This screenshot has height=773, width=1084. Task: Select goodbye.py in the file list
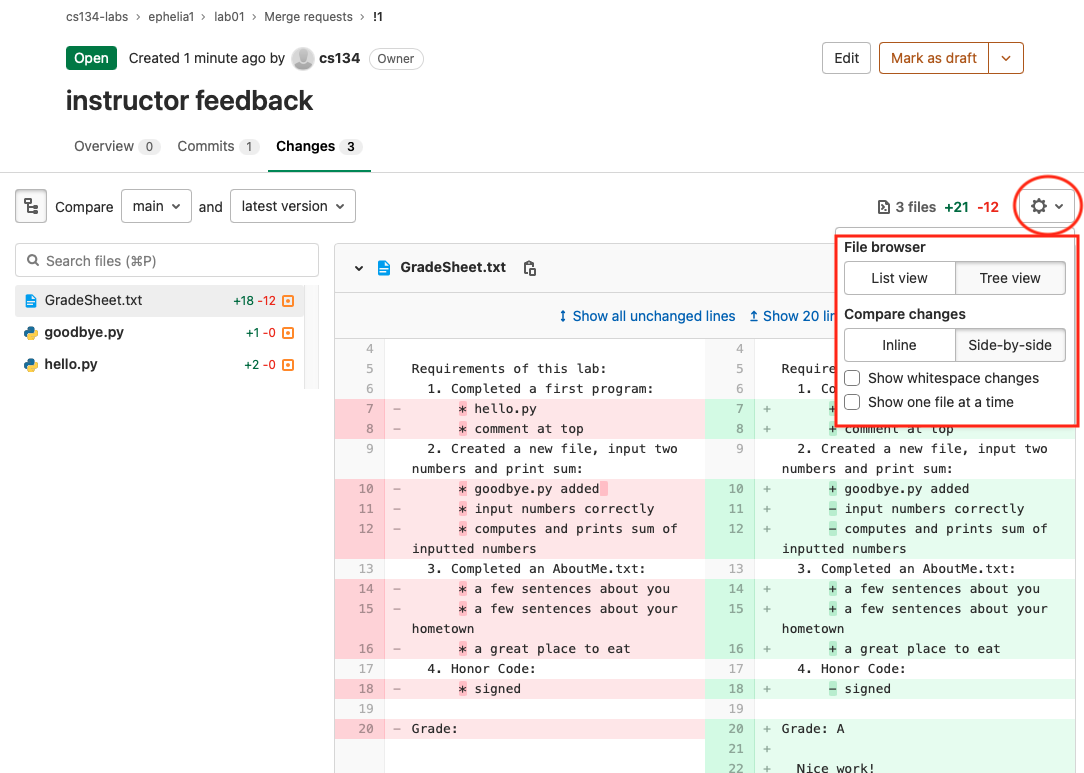click(x=159, y=333)
